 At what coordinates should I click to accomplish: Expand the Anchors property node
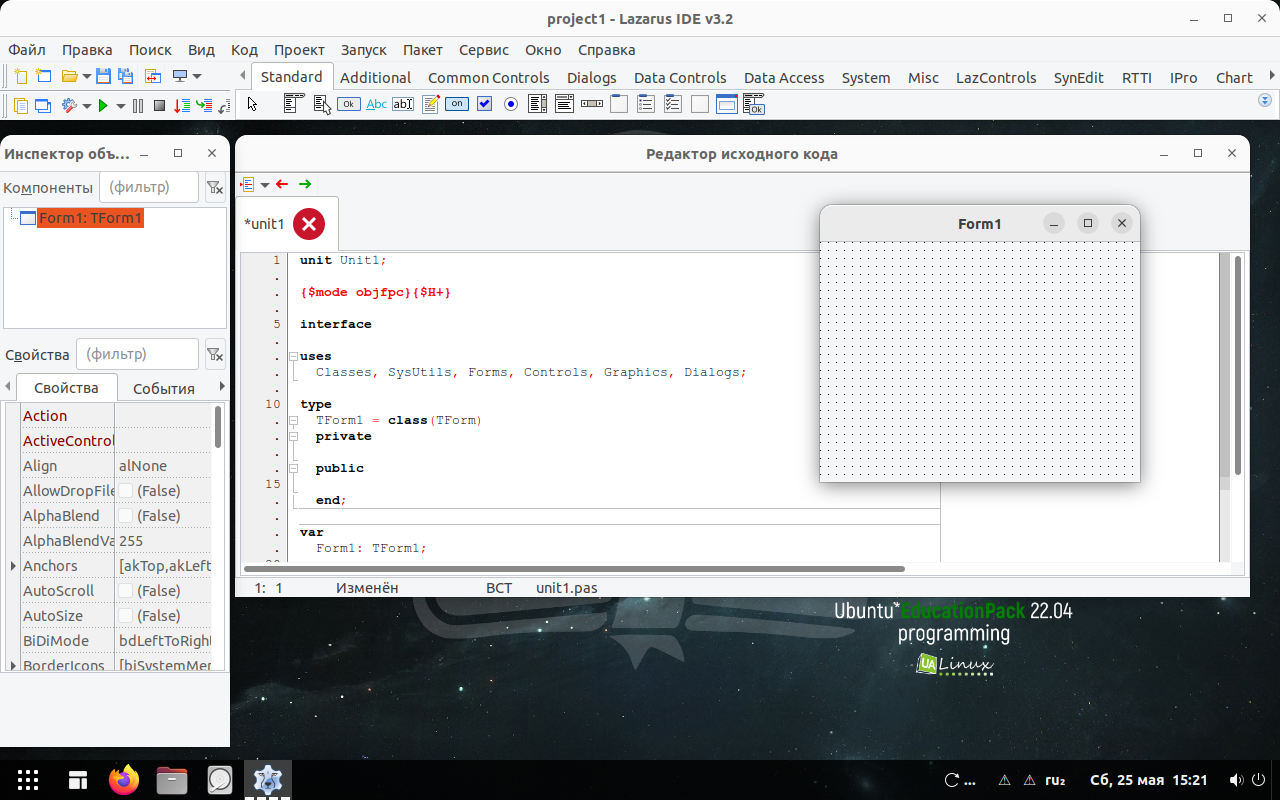(x=12, y=566)
